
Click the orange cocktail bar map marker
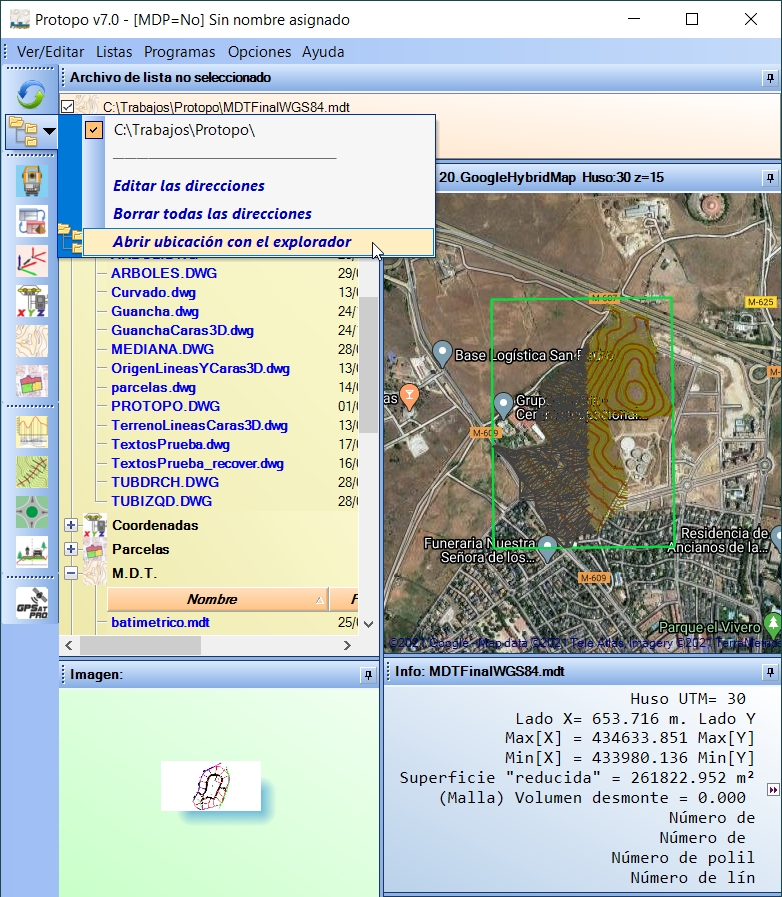tap(409, 396)
